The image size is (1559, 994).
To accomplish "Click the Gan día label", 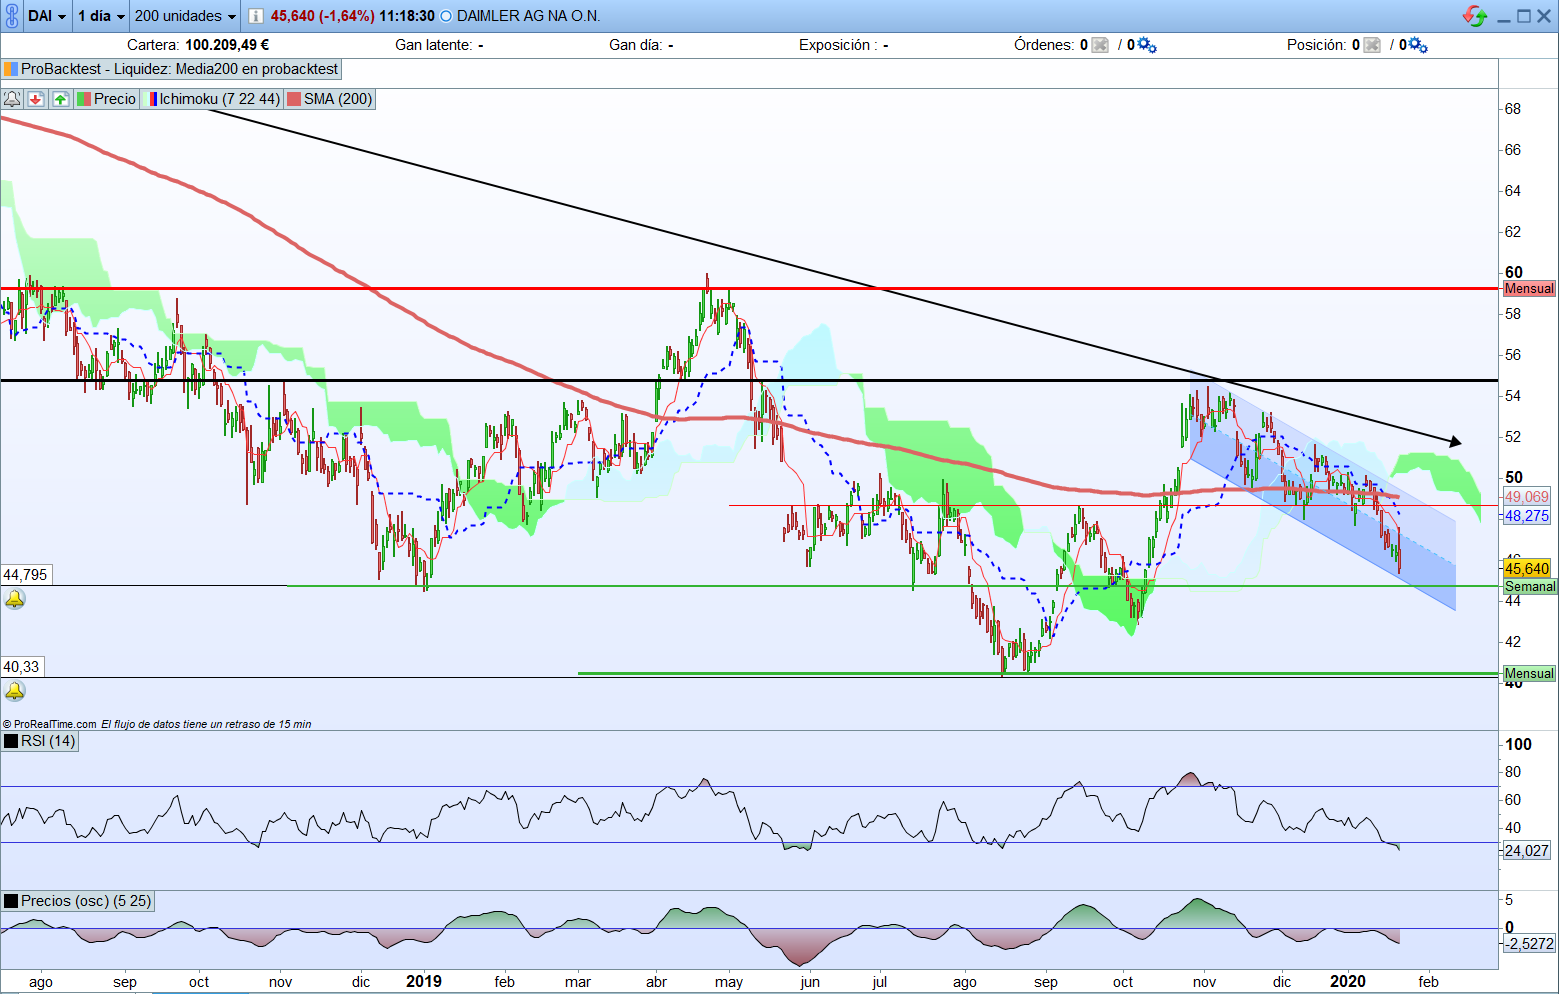I will pyautogui.click(x=635, y=45).
